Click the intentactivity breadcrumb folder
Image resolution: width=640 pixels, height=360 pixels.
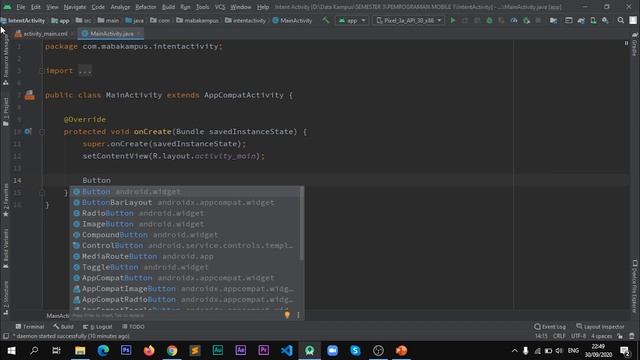click(245, 20)
